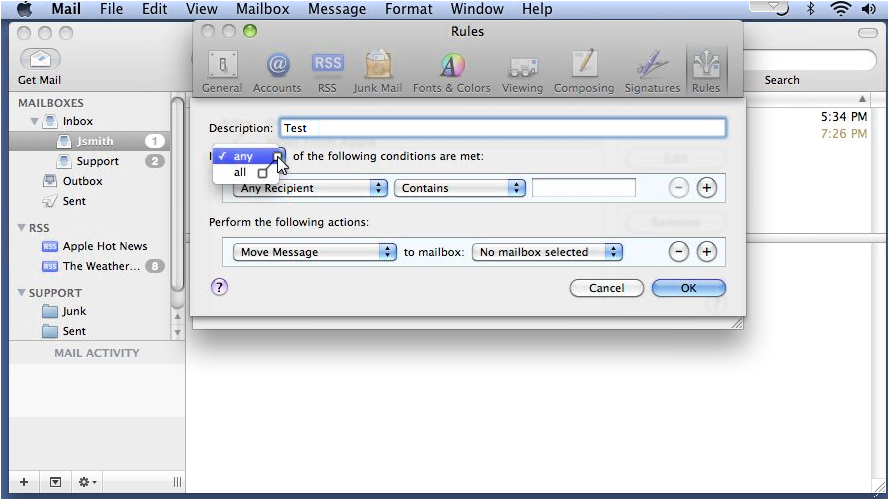Select the Apple Hot News RSS feed
This screenshot has width=889, height=500.
[x=95, y=246]
